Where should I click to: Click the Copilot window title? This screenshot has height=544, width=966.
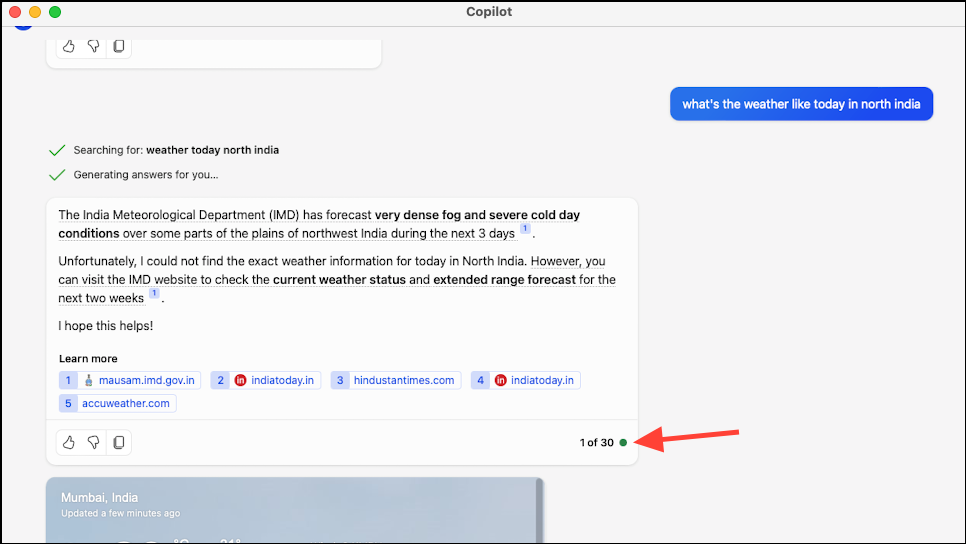coord(489,12)
